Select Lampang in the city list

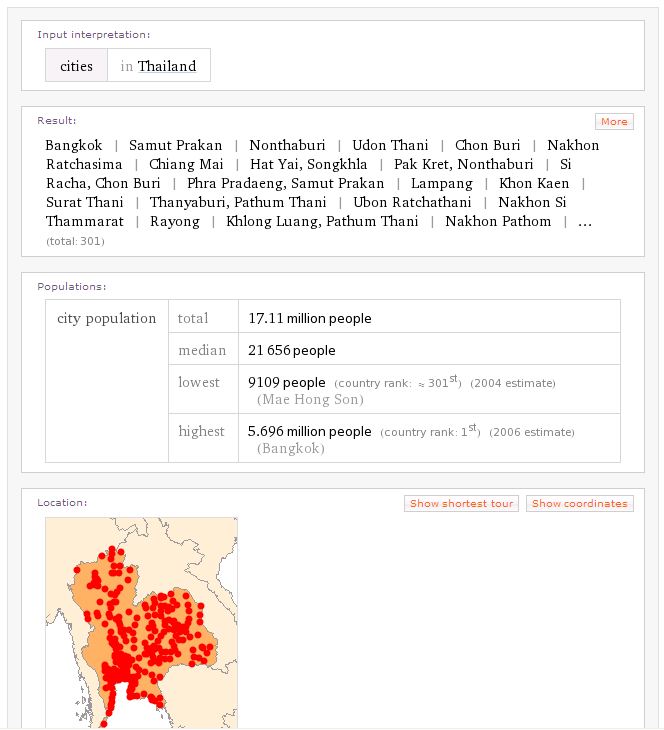[441, 183]
